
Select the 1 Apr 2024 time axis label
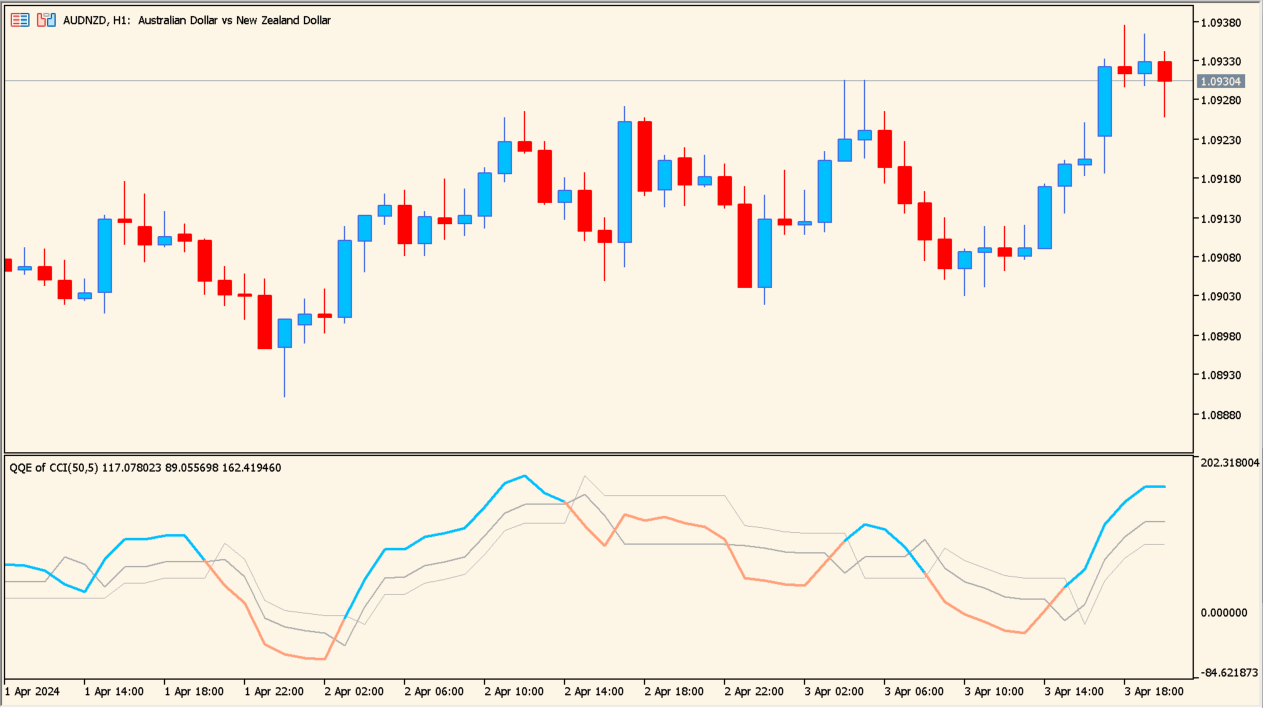tap(33, 691)
